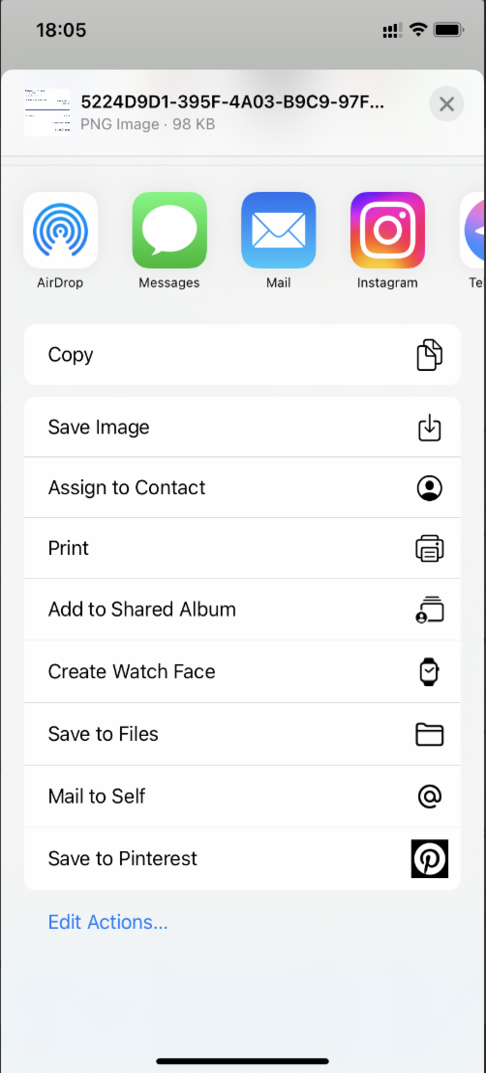Close the share sheet with X button

(446, 104)
